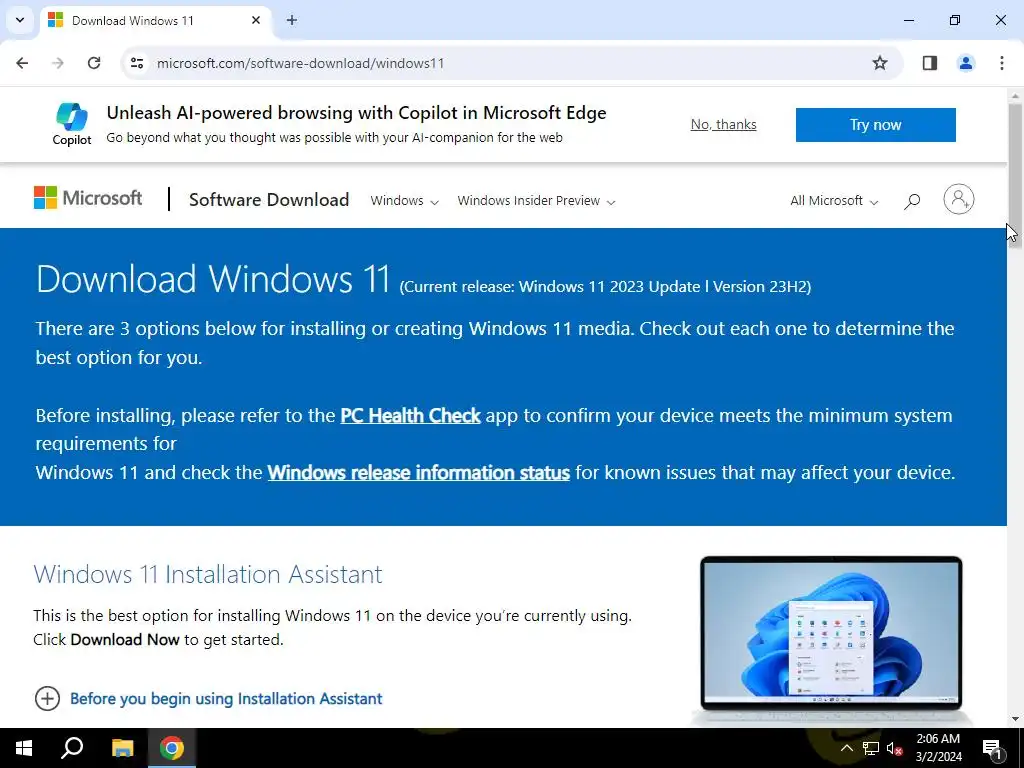Click the Chrome icon in the taskbar
This screenshot has height=768, width=1024.
tap(172, 748)
